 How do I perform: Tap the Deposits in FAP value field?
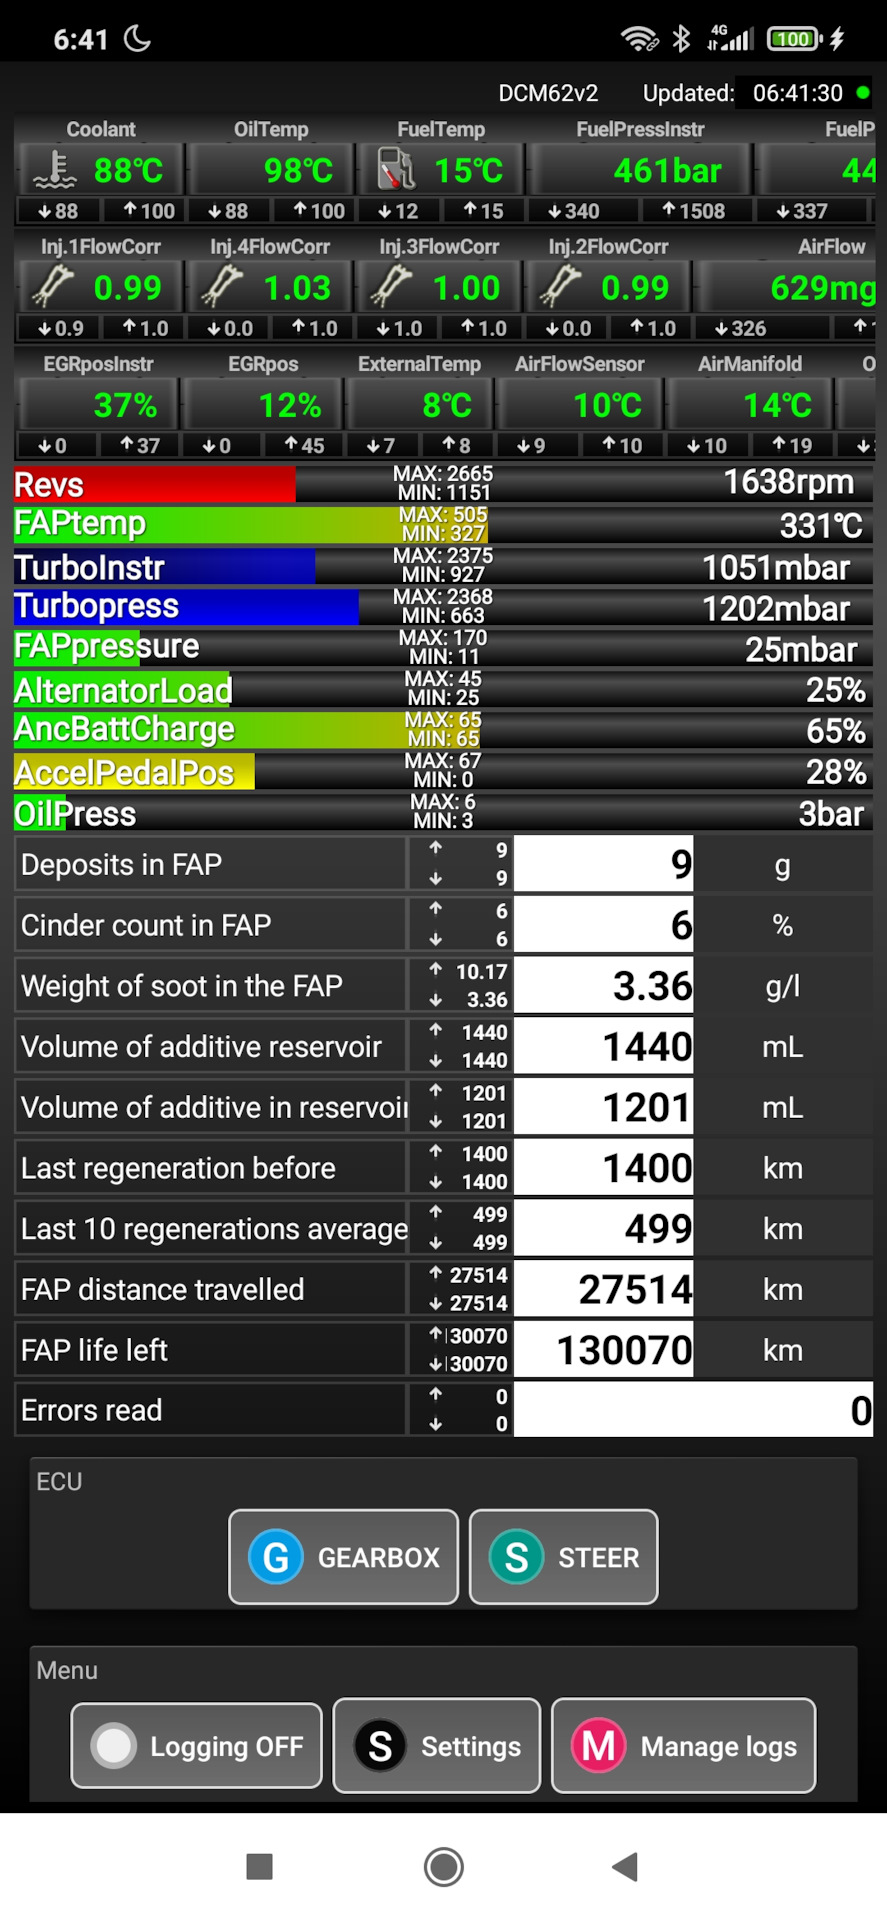click(603, 864)
